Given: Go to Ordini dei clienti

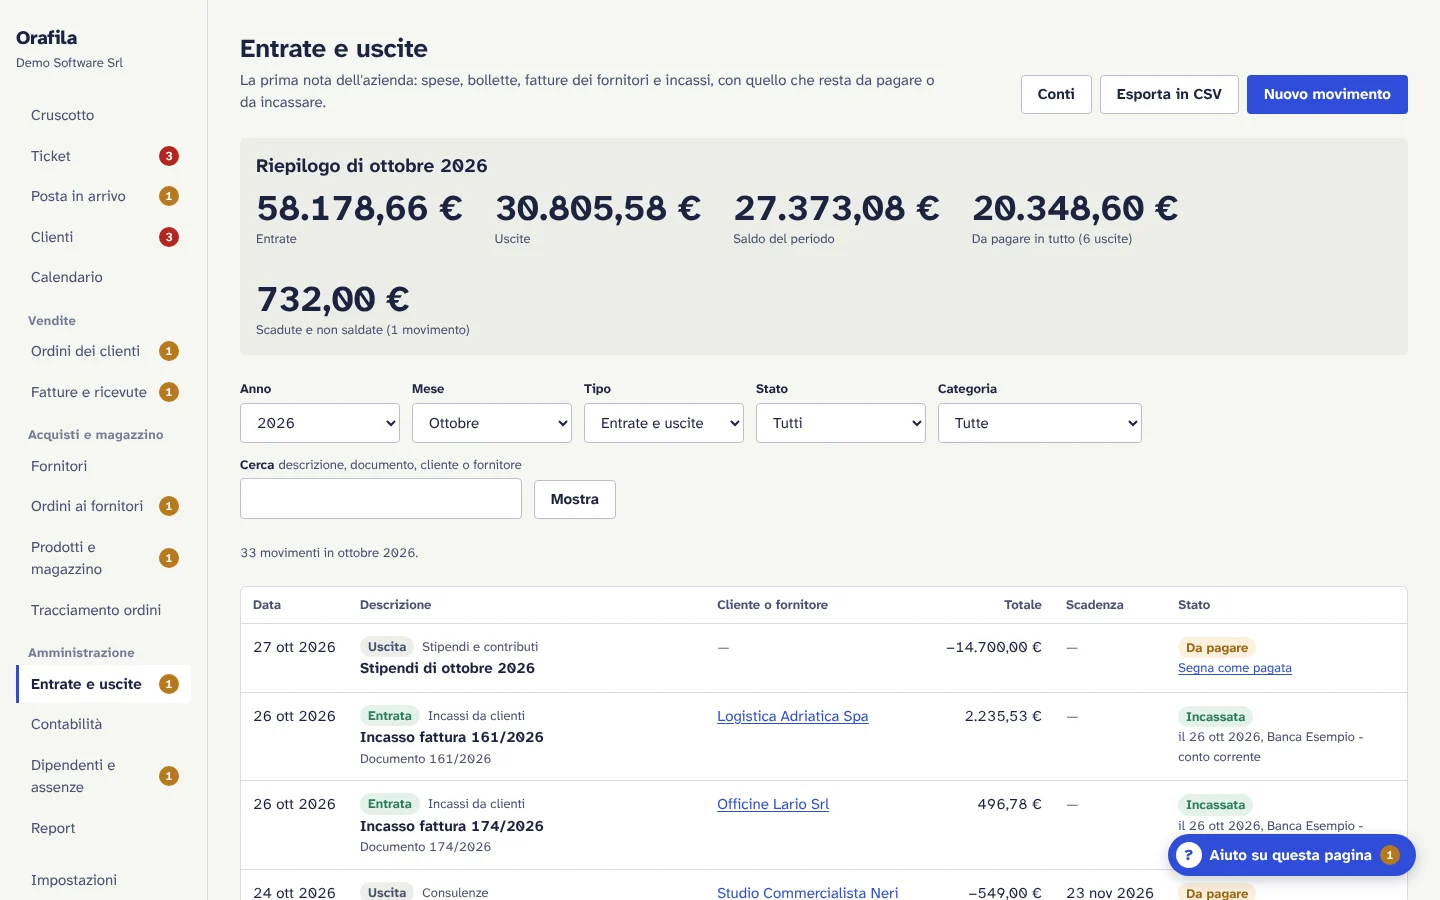Looking at the screenshot, I should [103, 351].
